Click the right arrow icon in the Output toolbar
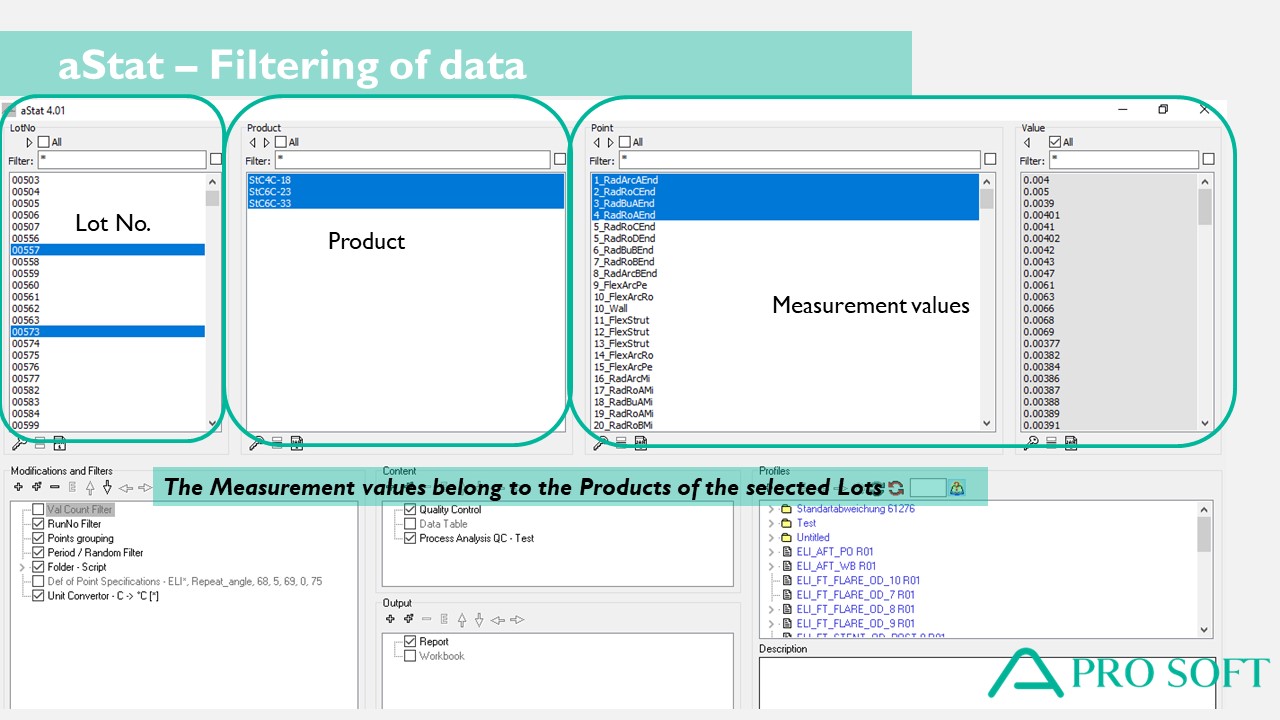The image size is (1280, 720). click(x=517, y=619)
